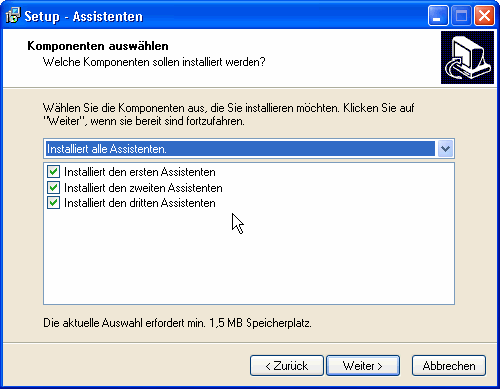Uncheck Installiert den ersten Assistenten
The image size is (500, 389).
tap(53, 172)
